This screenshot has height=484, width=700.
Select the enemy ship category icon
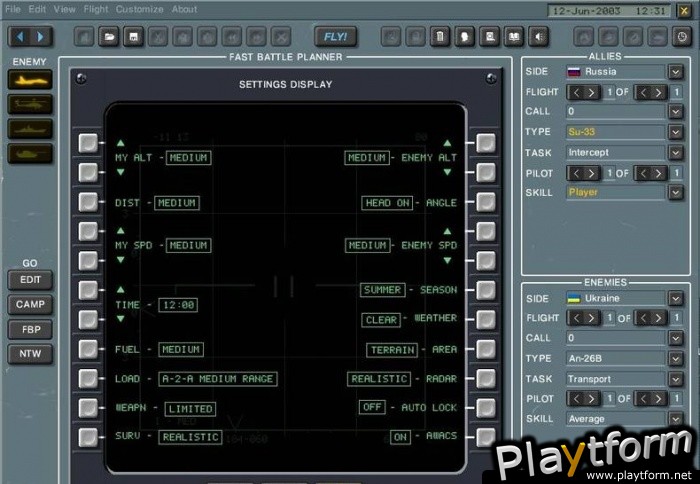coord(30,129)
